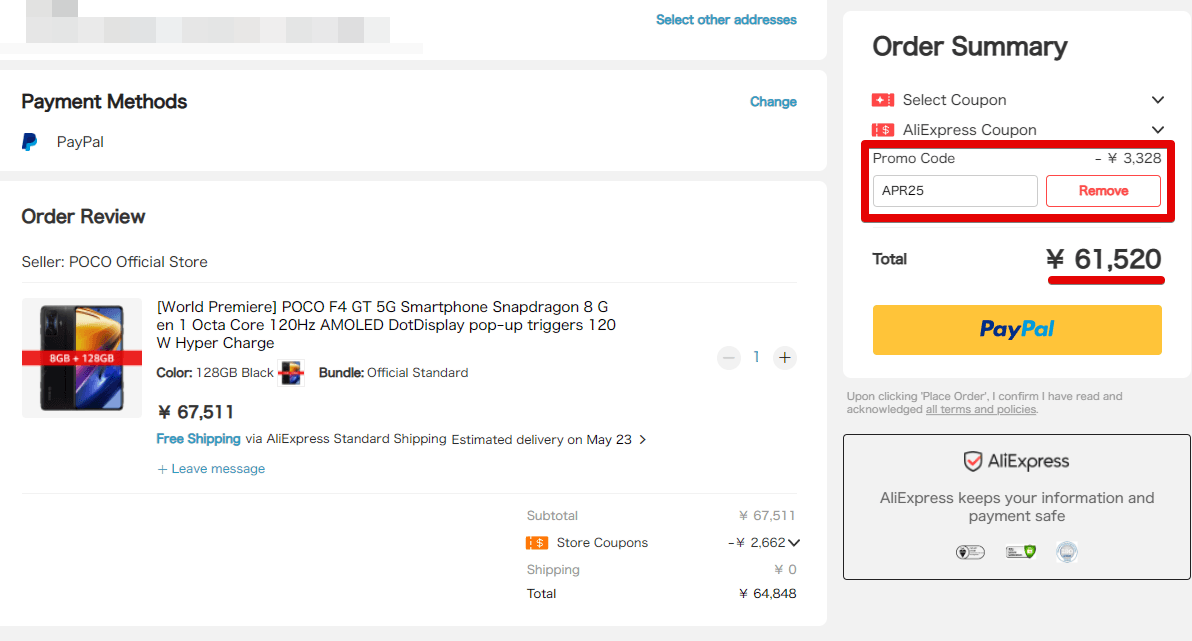This screenshot has width=1192, height=641.
Task: Remove the APR25 promo code
Action: pyautogui.click(x=1103, y=191)
